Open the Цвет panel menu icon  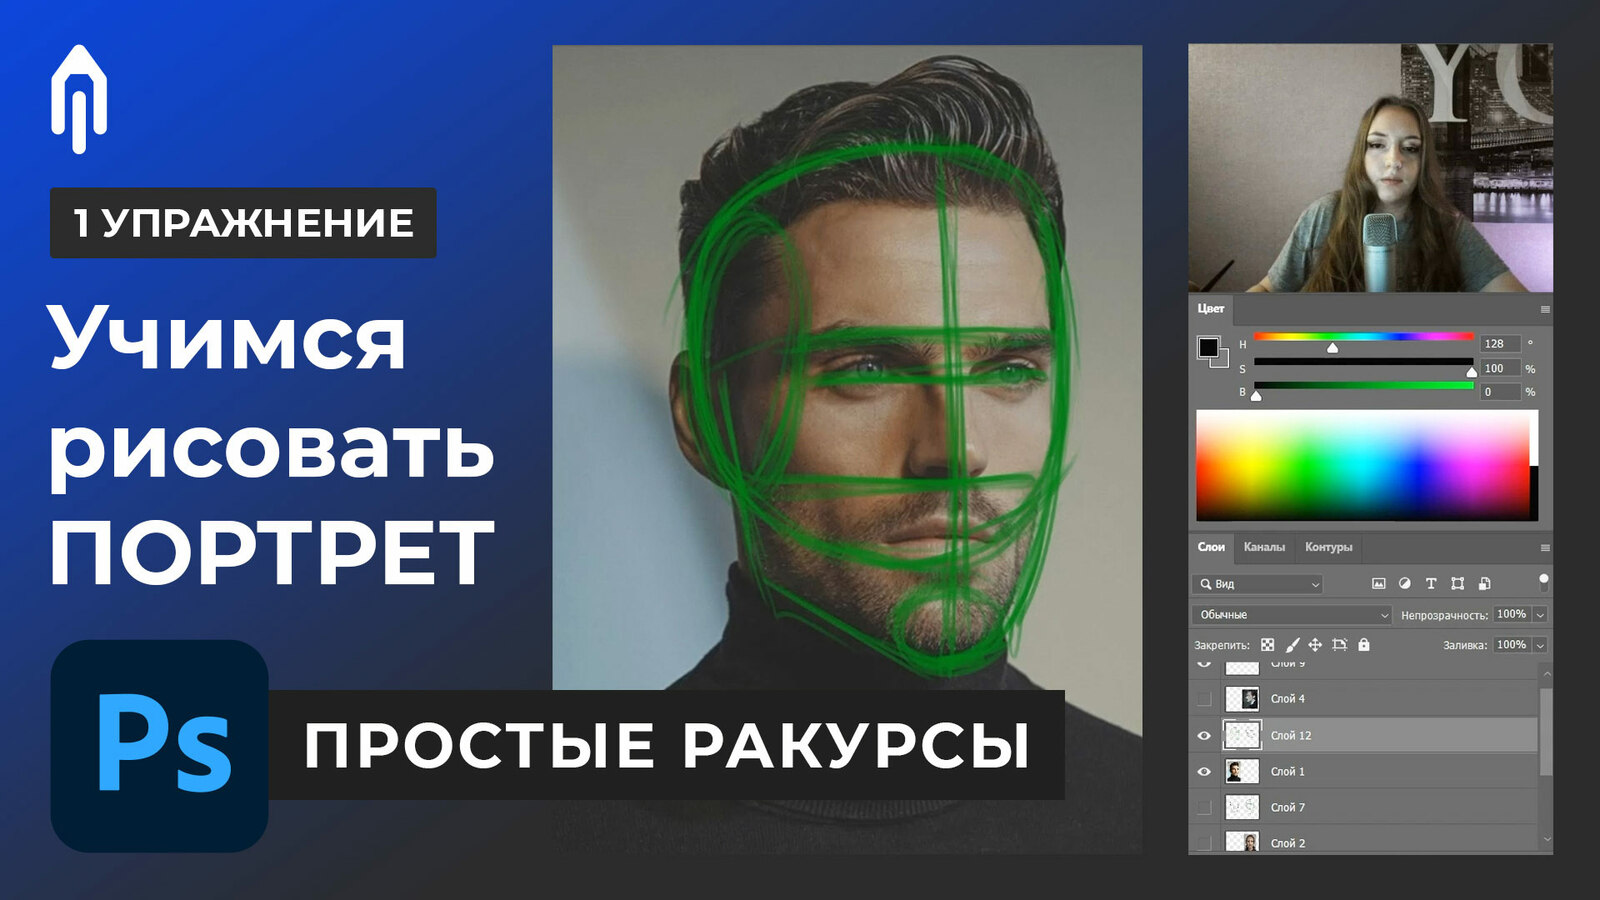(1545, 309)
